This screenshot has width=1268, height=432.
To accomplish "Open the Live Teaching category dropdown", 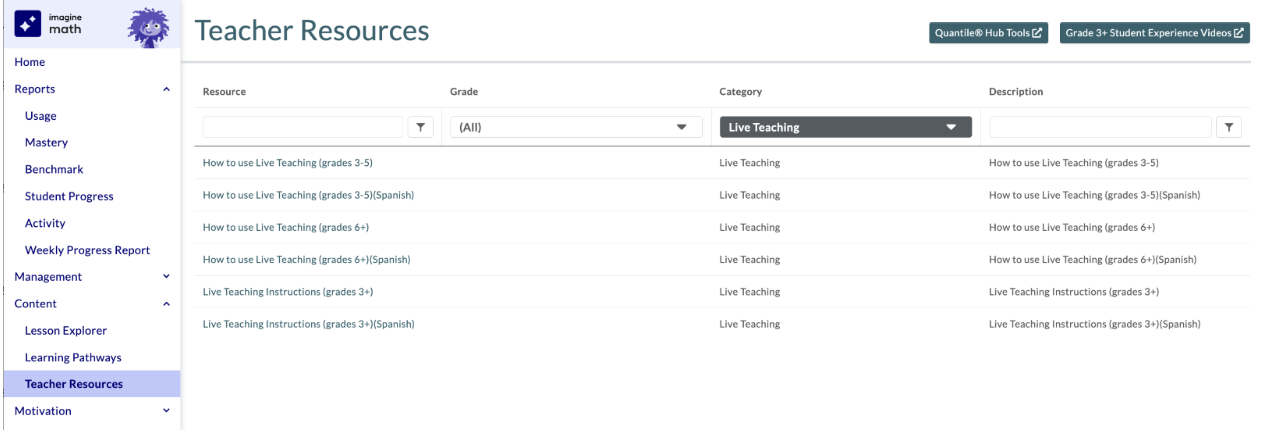I will 846,127.
